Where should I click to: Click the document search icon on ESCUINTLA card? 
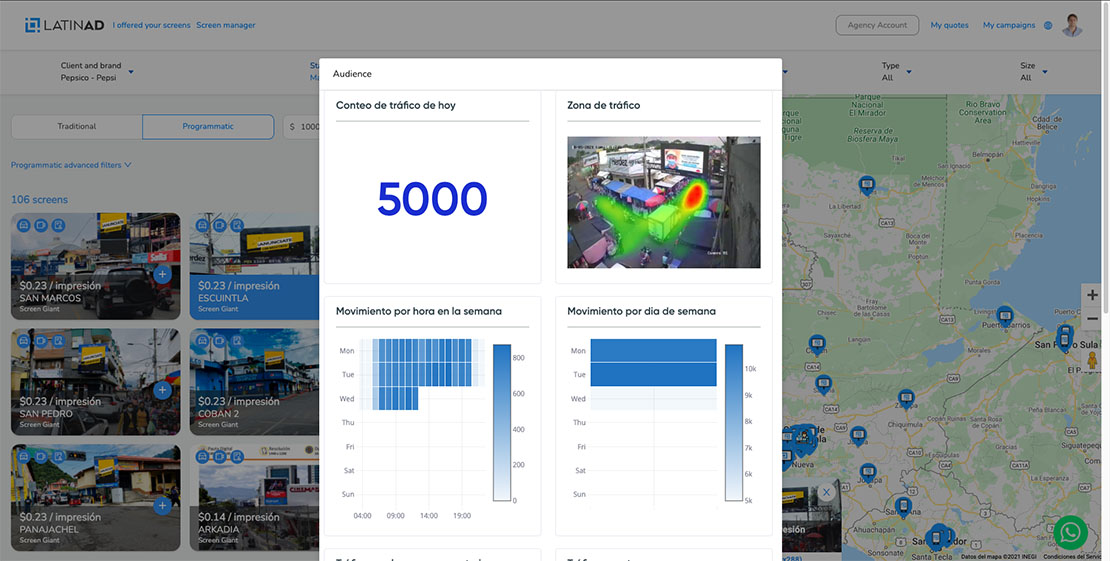(x=237, y=225)
